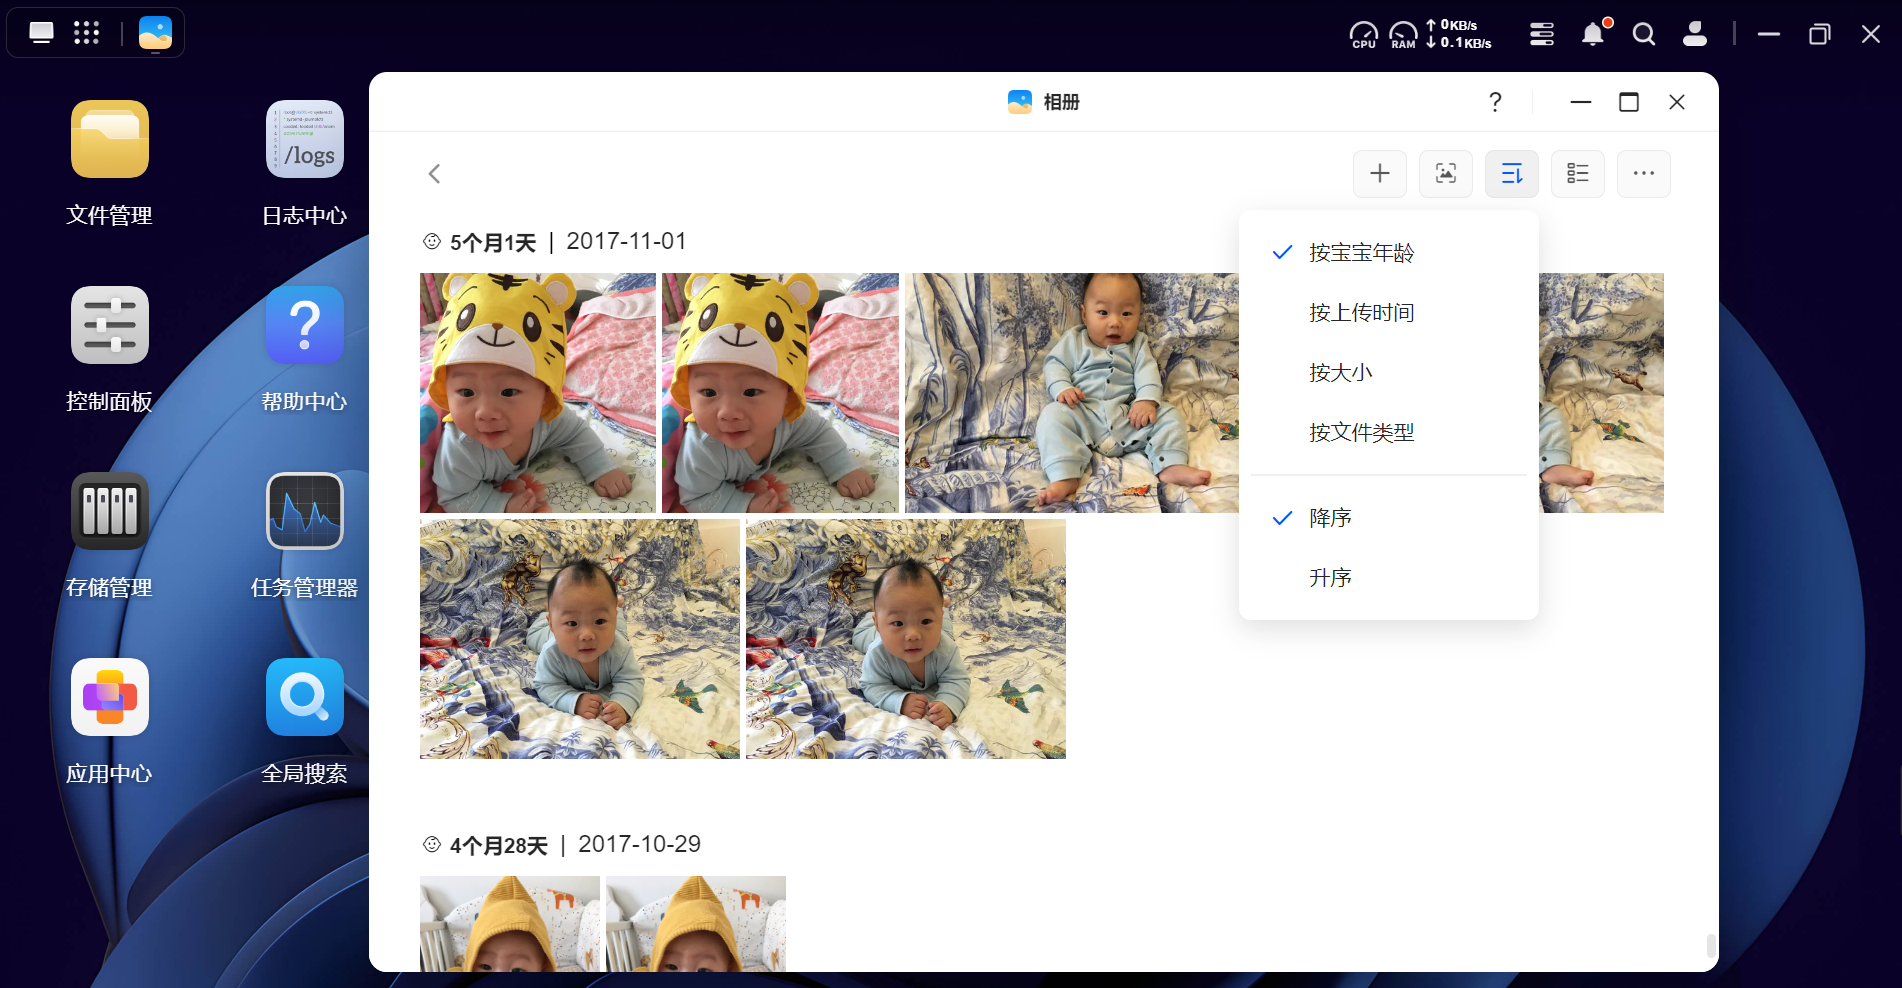Open partially hidden photo right of sort menu
Viewport: 1902px width, 988px height.
(x=1601, y=393)
